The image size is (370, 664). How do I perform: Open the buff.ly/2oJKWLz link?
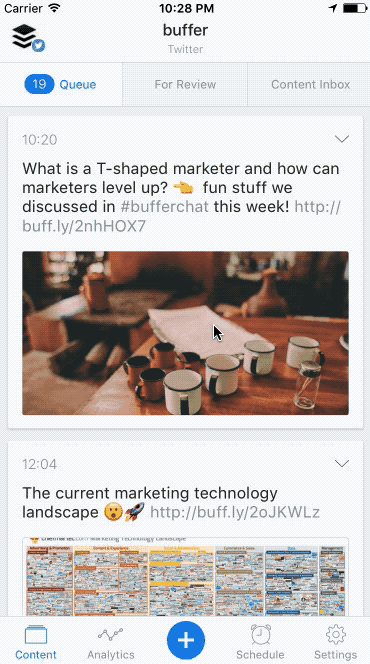[235, 512]
